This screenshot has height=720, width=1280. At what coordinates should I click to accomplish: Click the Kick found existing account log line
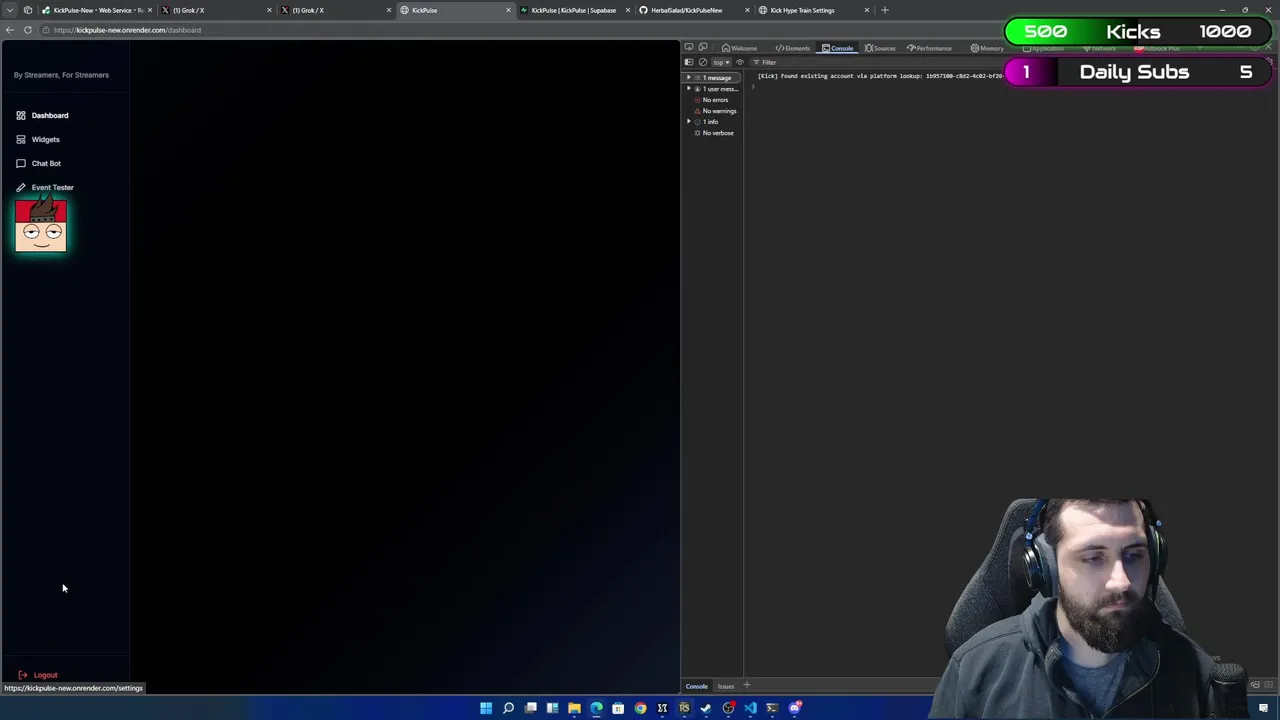(x=880, y=76)
